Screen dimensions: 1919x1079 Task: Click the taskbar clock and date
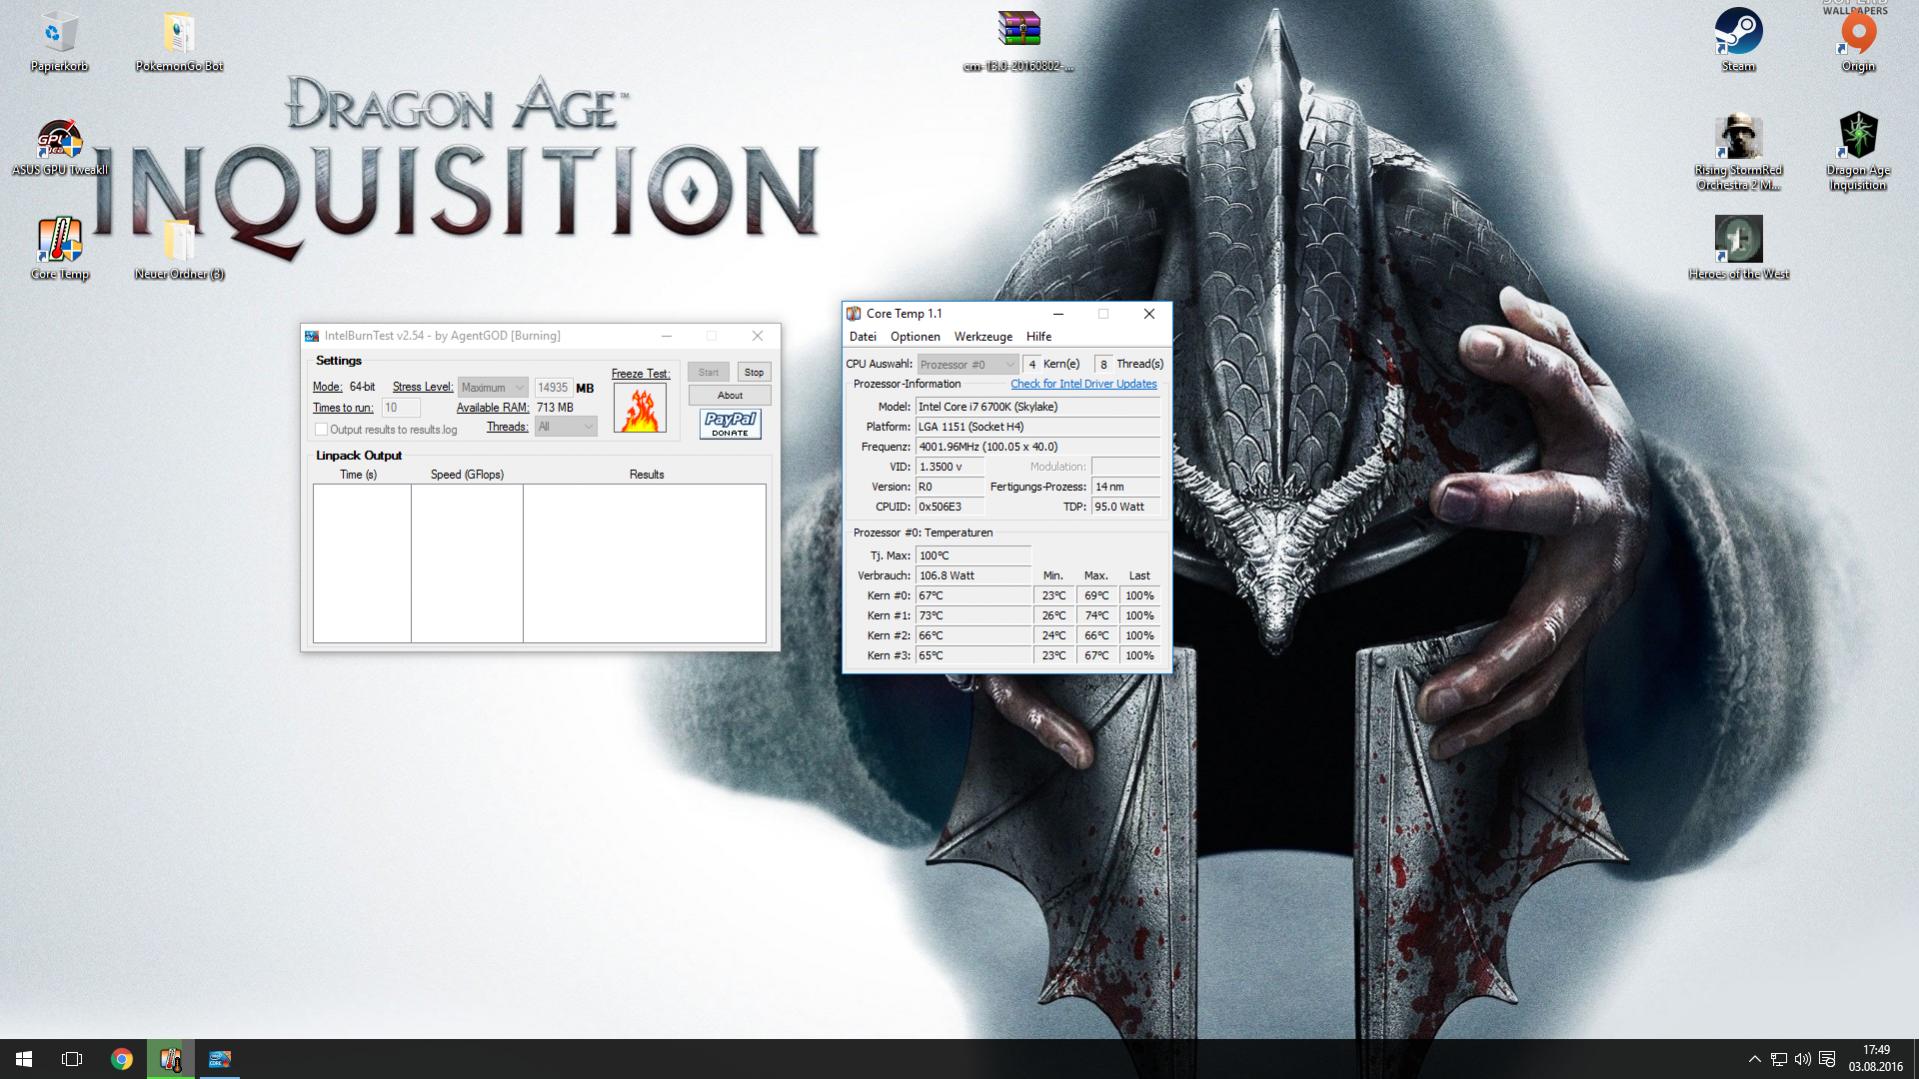[1876, 1059]
